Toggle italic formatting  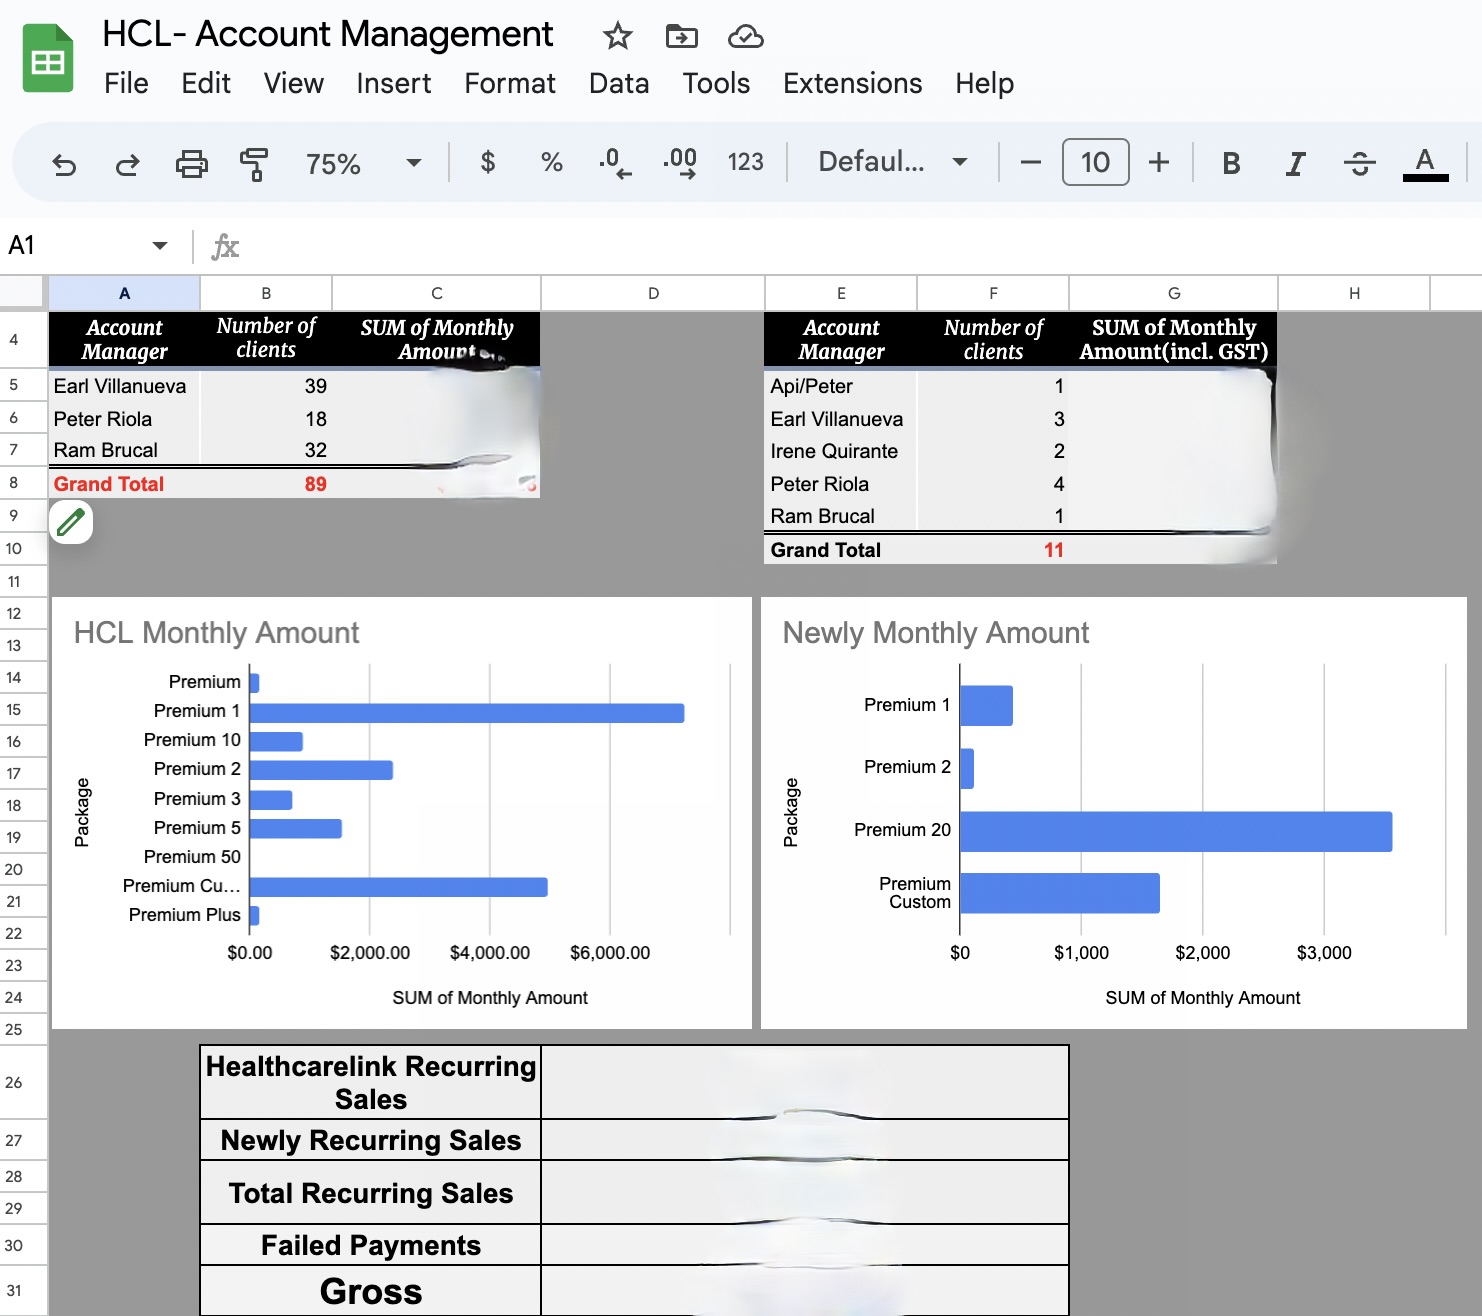coord(1295,163)
